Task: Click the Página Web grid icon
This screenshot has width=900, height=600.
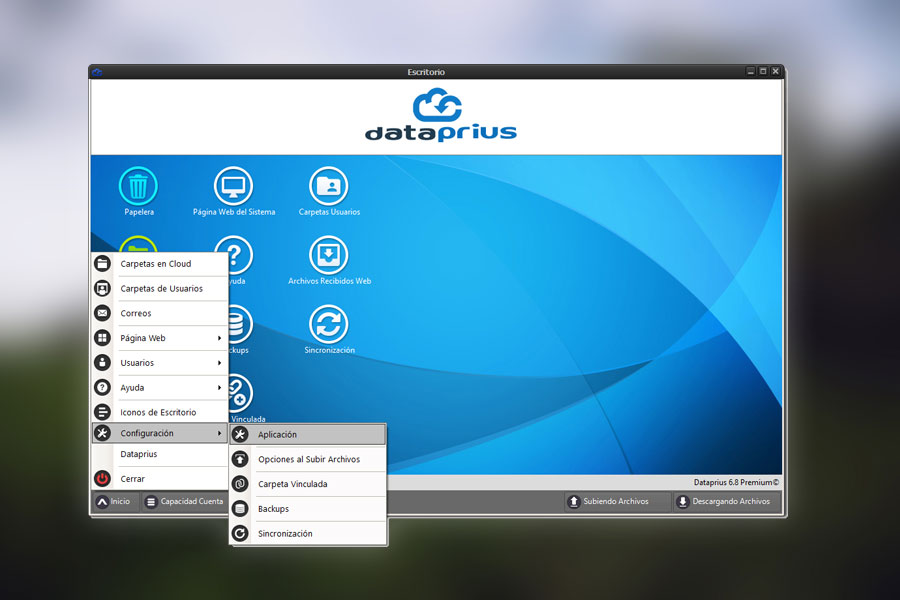Action: [x=102, y=338]
